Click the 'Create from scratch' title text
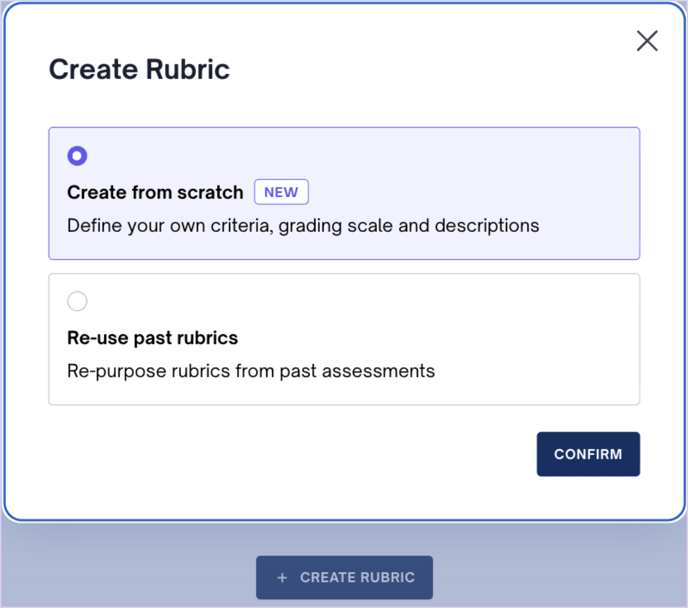Viewport: 688px width, 608px height. pos(155,192)
